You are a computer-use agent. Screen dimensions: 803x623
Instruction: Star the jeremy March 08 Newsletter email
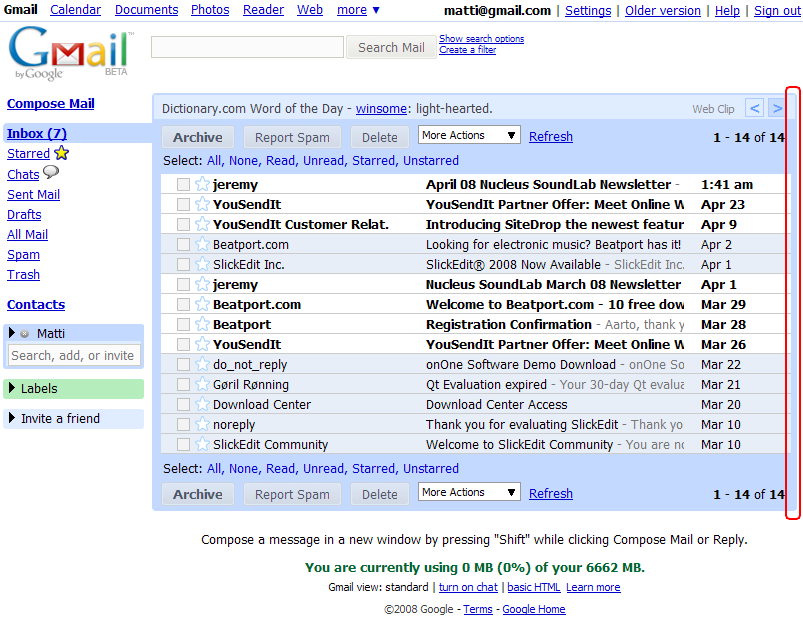(202, 284)
